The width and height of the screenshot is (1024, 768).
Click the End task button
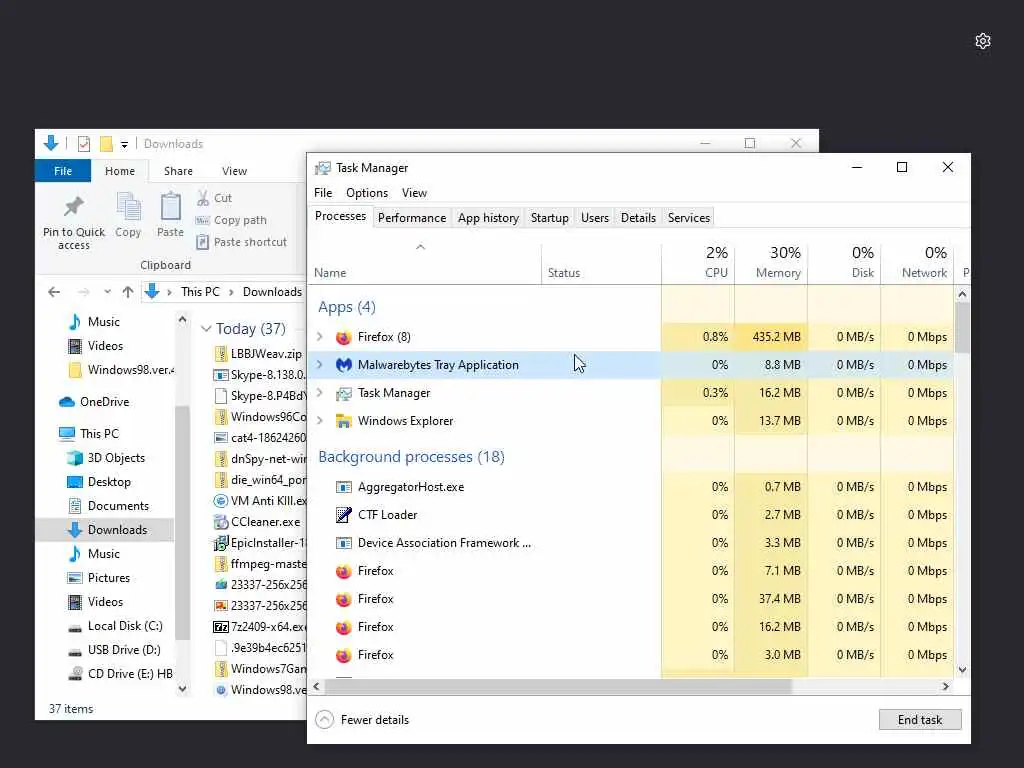pos(920,720)
